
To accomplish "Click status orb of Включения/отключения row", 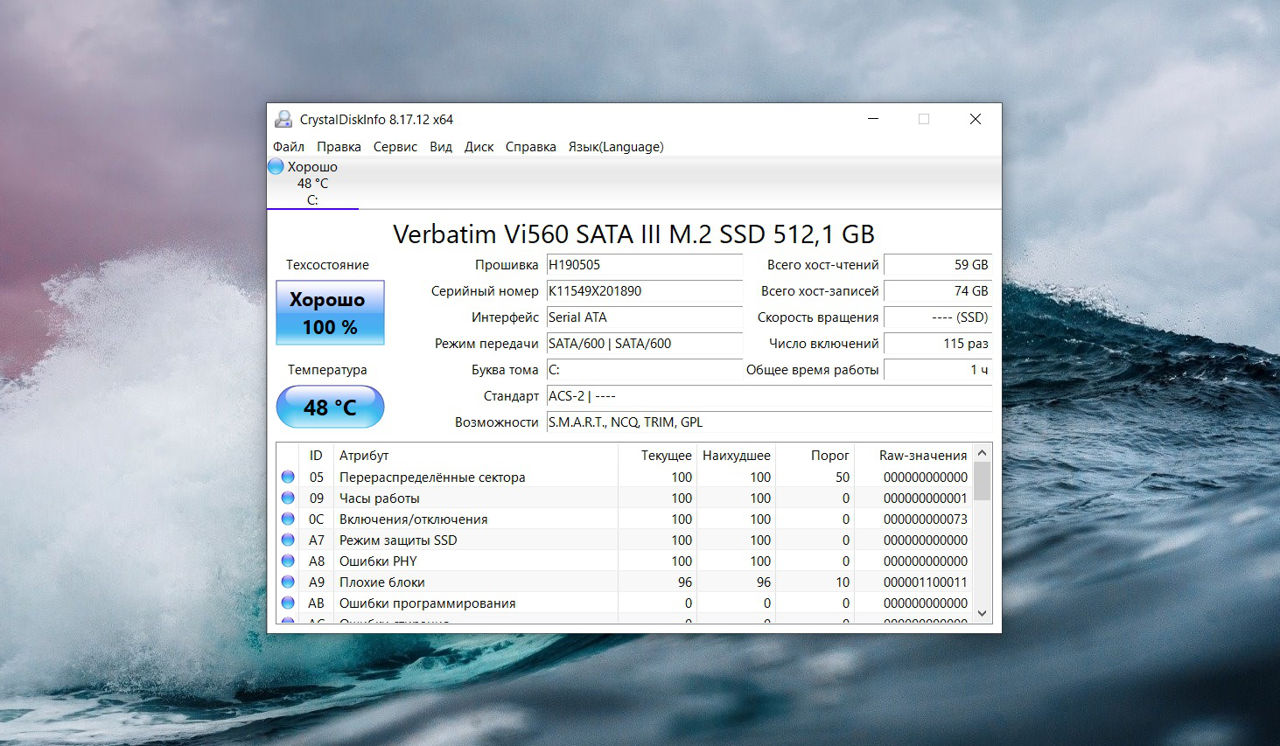I will click(288, 519).
